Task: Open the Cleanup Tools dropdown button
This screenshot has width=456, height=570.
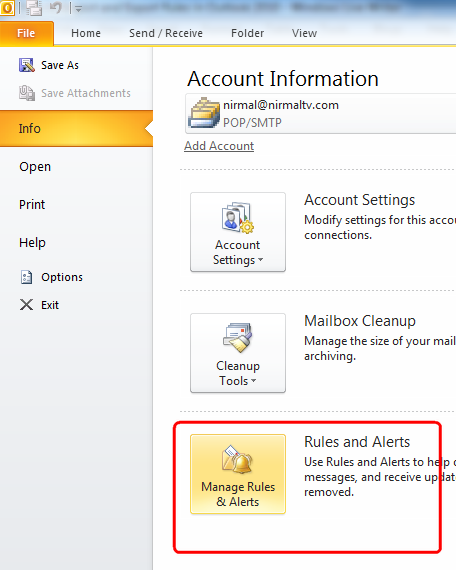Action: pyautogui.click(x=238, y=353)
